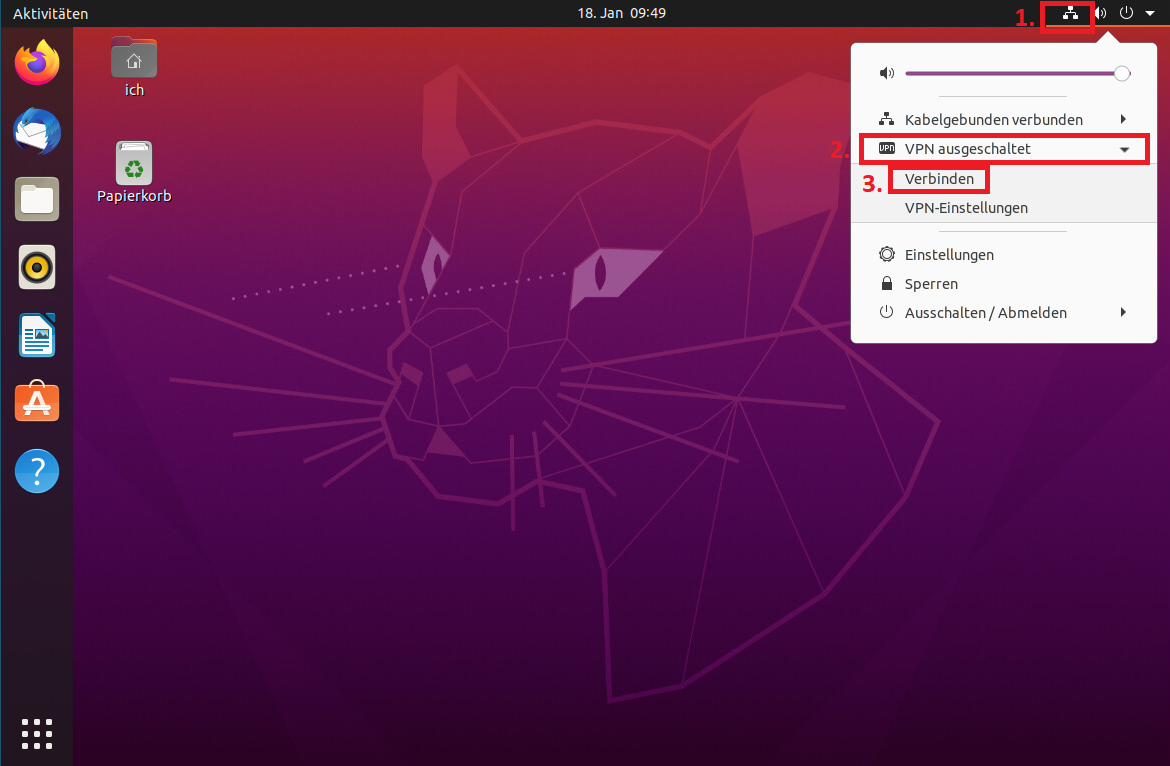Open the Files manager in dock
The image size is (1170, 766).
[x=37, y=199]
